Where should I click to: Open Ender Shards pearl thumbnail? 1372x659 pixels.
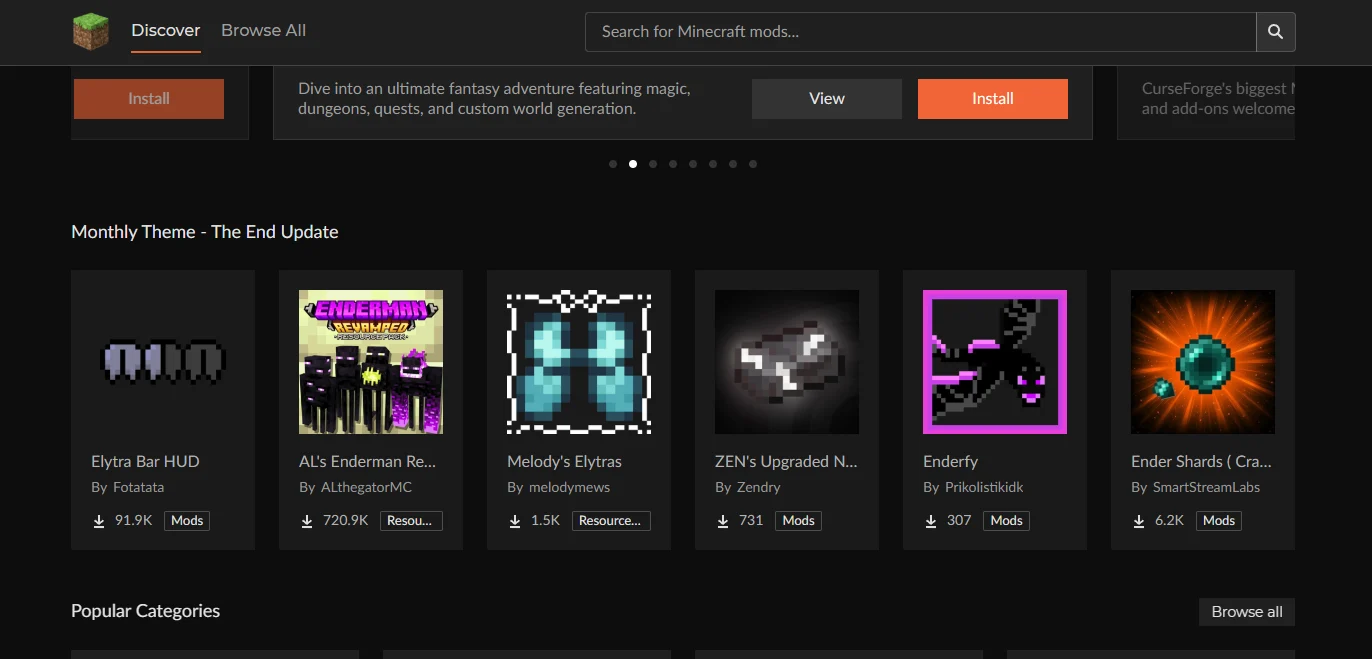point(1203,362)
